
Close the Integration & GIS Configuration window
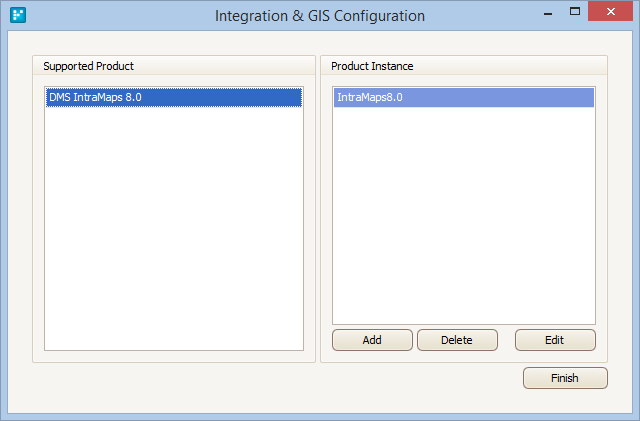point(610,11)
